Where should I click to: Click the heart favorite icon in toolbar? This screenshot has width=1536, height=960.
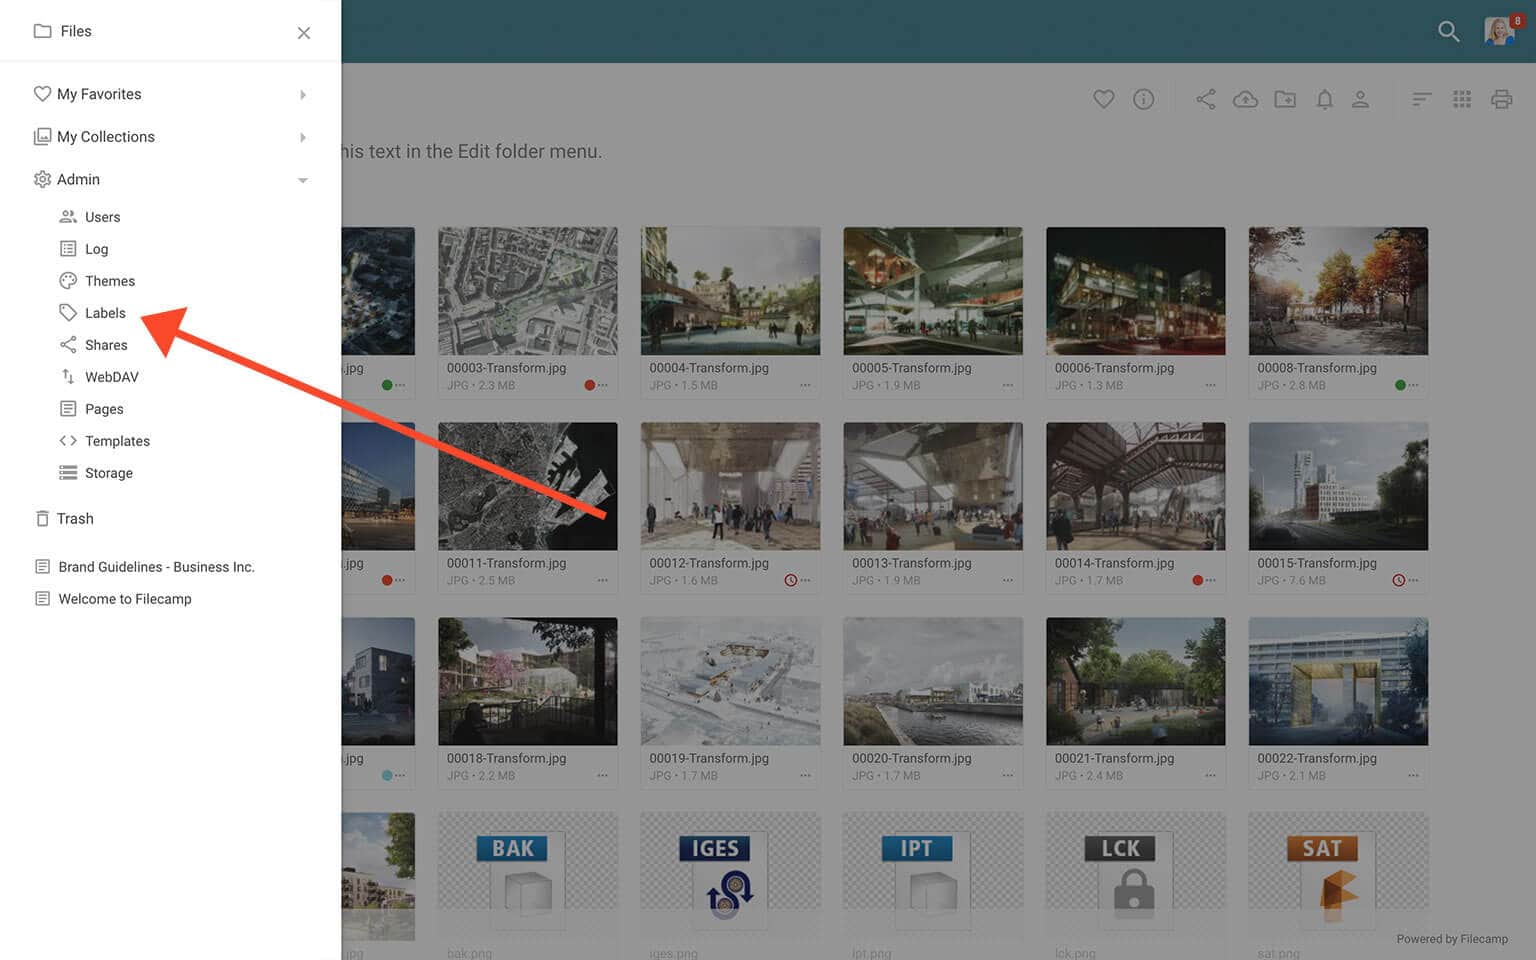pyautogui.click(x=1103, y=99)
